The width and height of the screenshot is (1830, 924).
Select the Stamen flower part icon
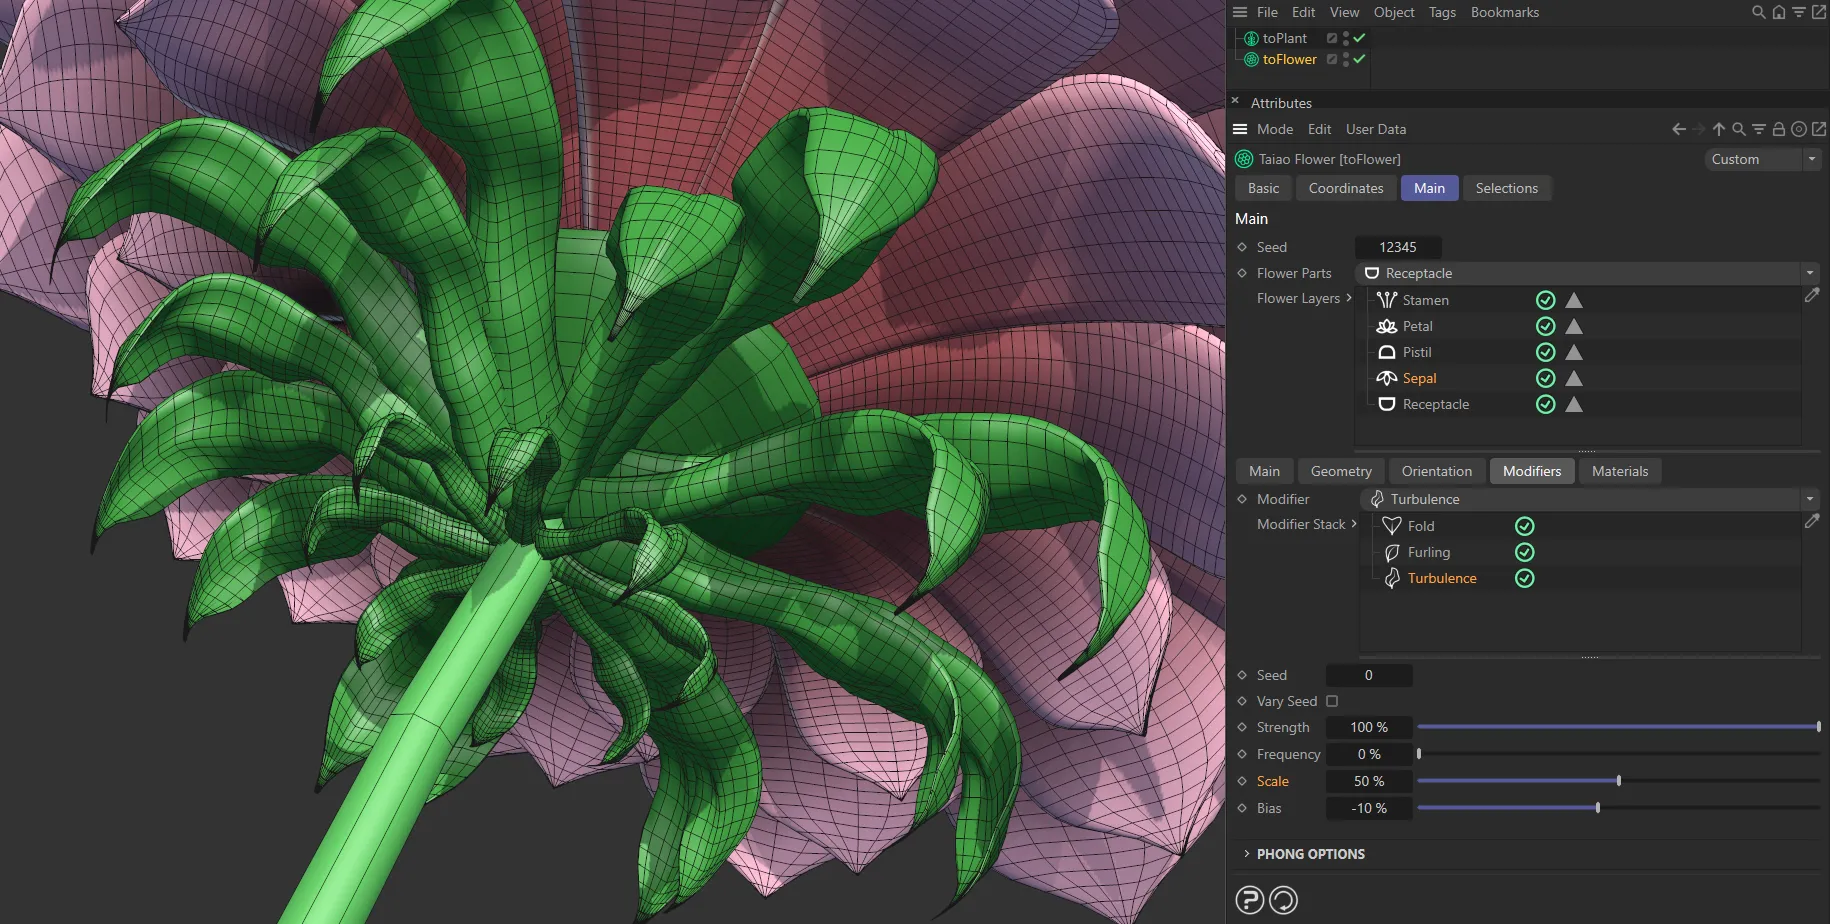[x=1386, y=299]
